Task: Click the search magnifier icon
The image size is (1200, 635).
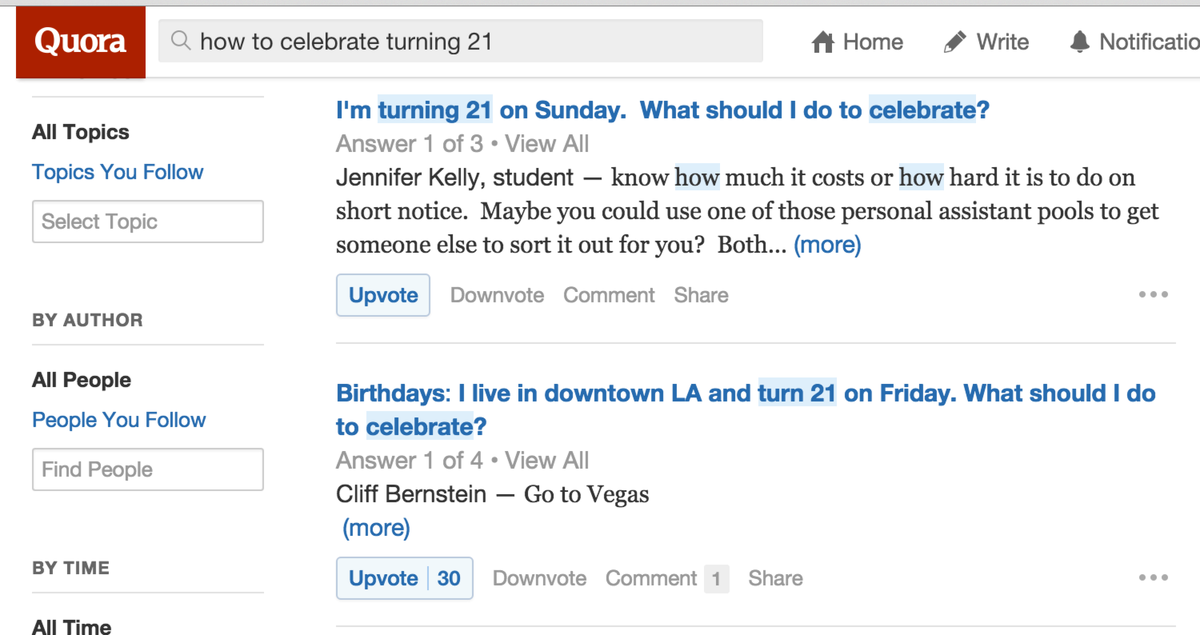Action: (181, 42)
